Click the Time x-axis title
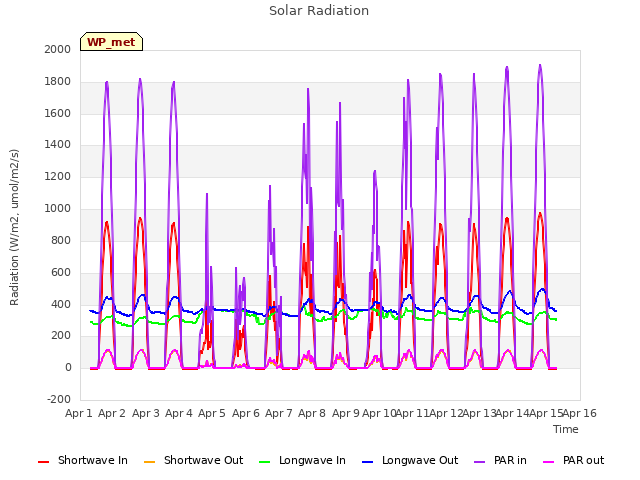Image resolution: width=640 pixels, height=480 pixels. pos(565,429)
